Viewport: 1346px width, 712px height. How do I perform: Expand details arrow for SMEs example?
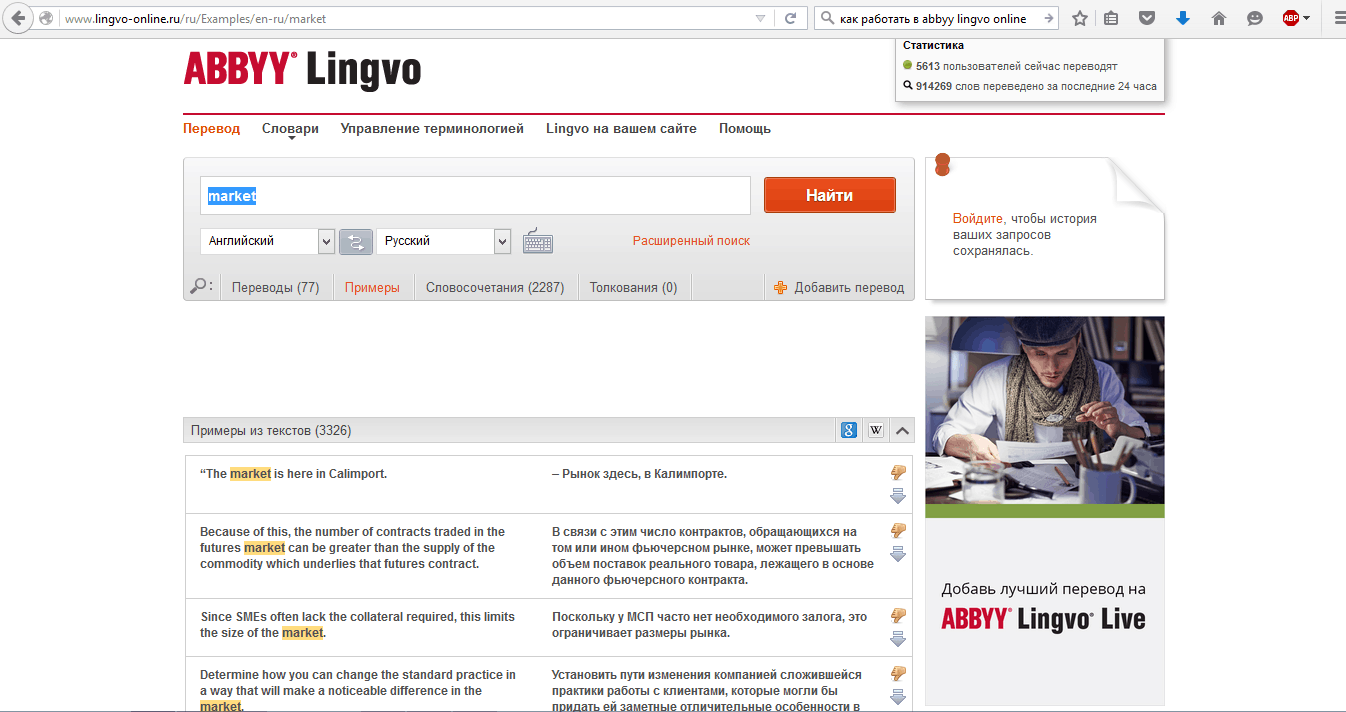click(x=897, y=639)
